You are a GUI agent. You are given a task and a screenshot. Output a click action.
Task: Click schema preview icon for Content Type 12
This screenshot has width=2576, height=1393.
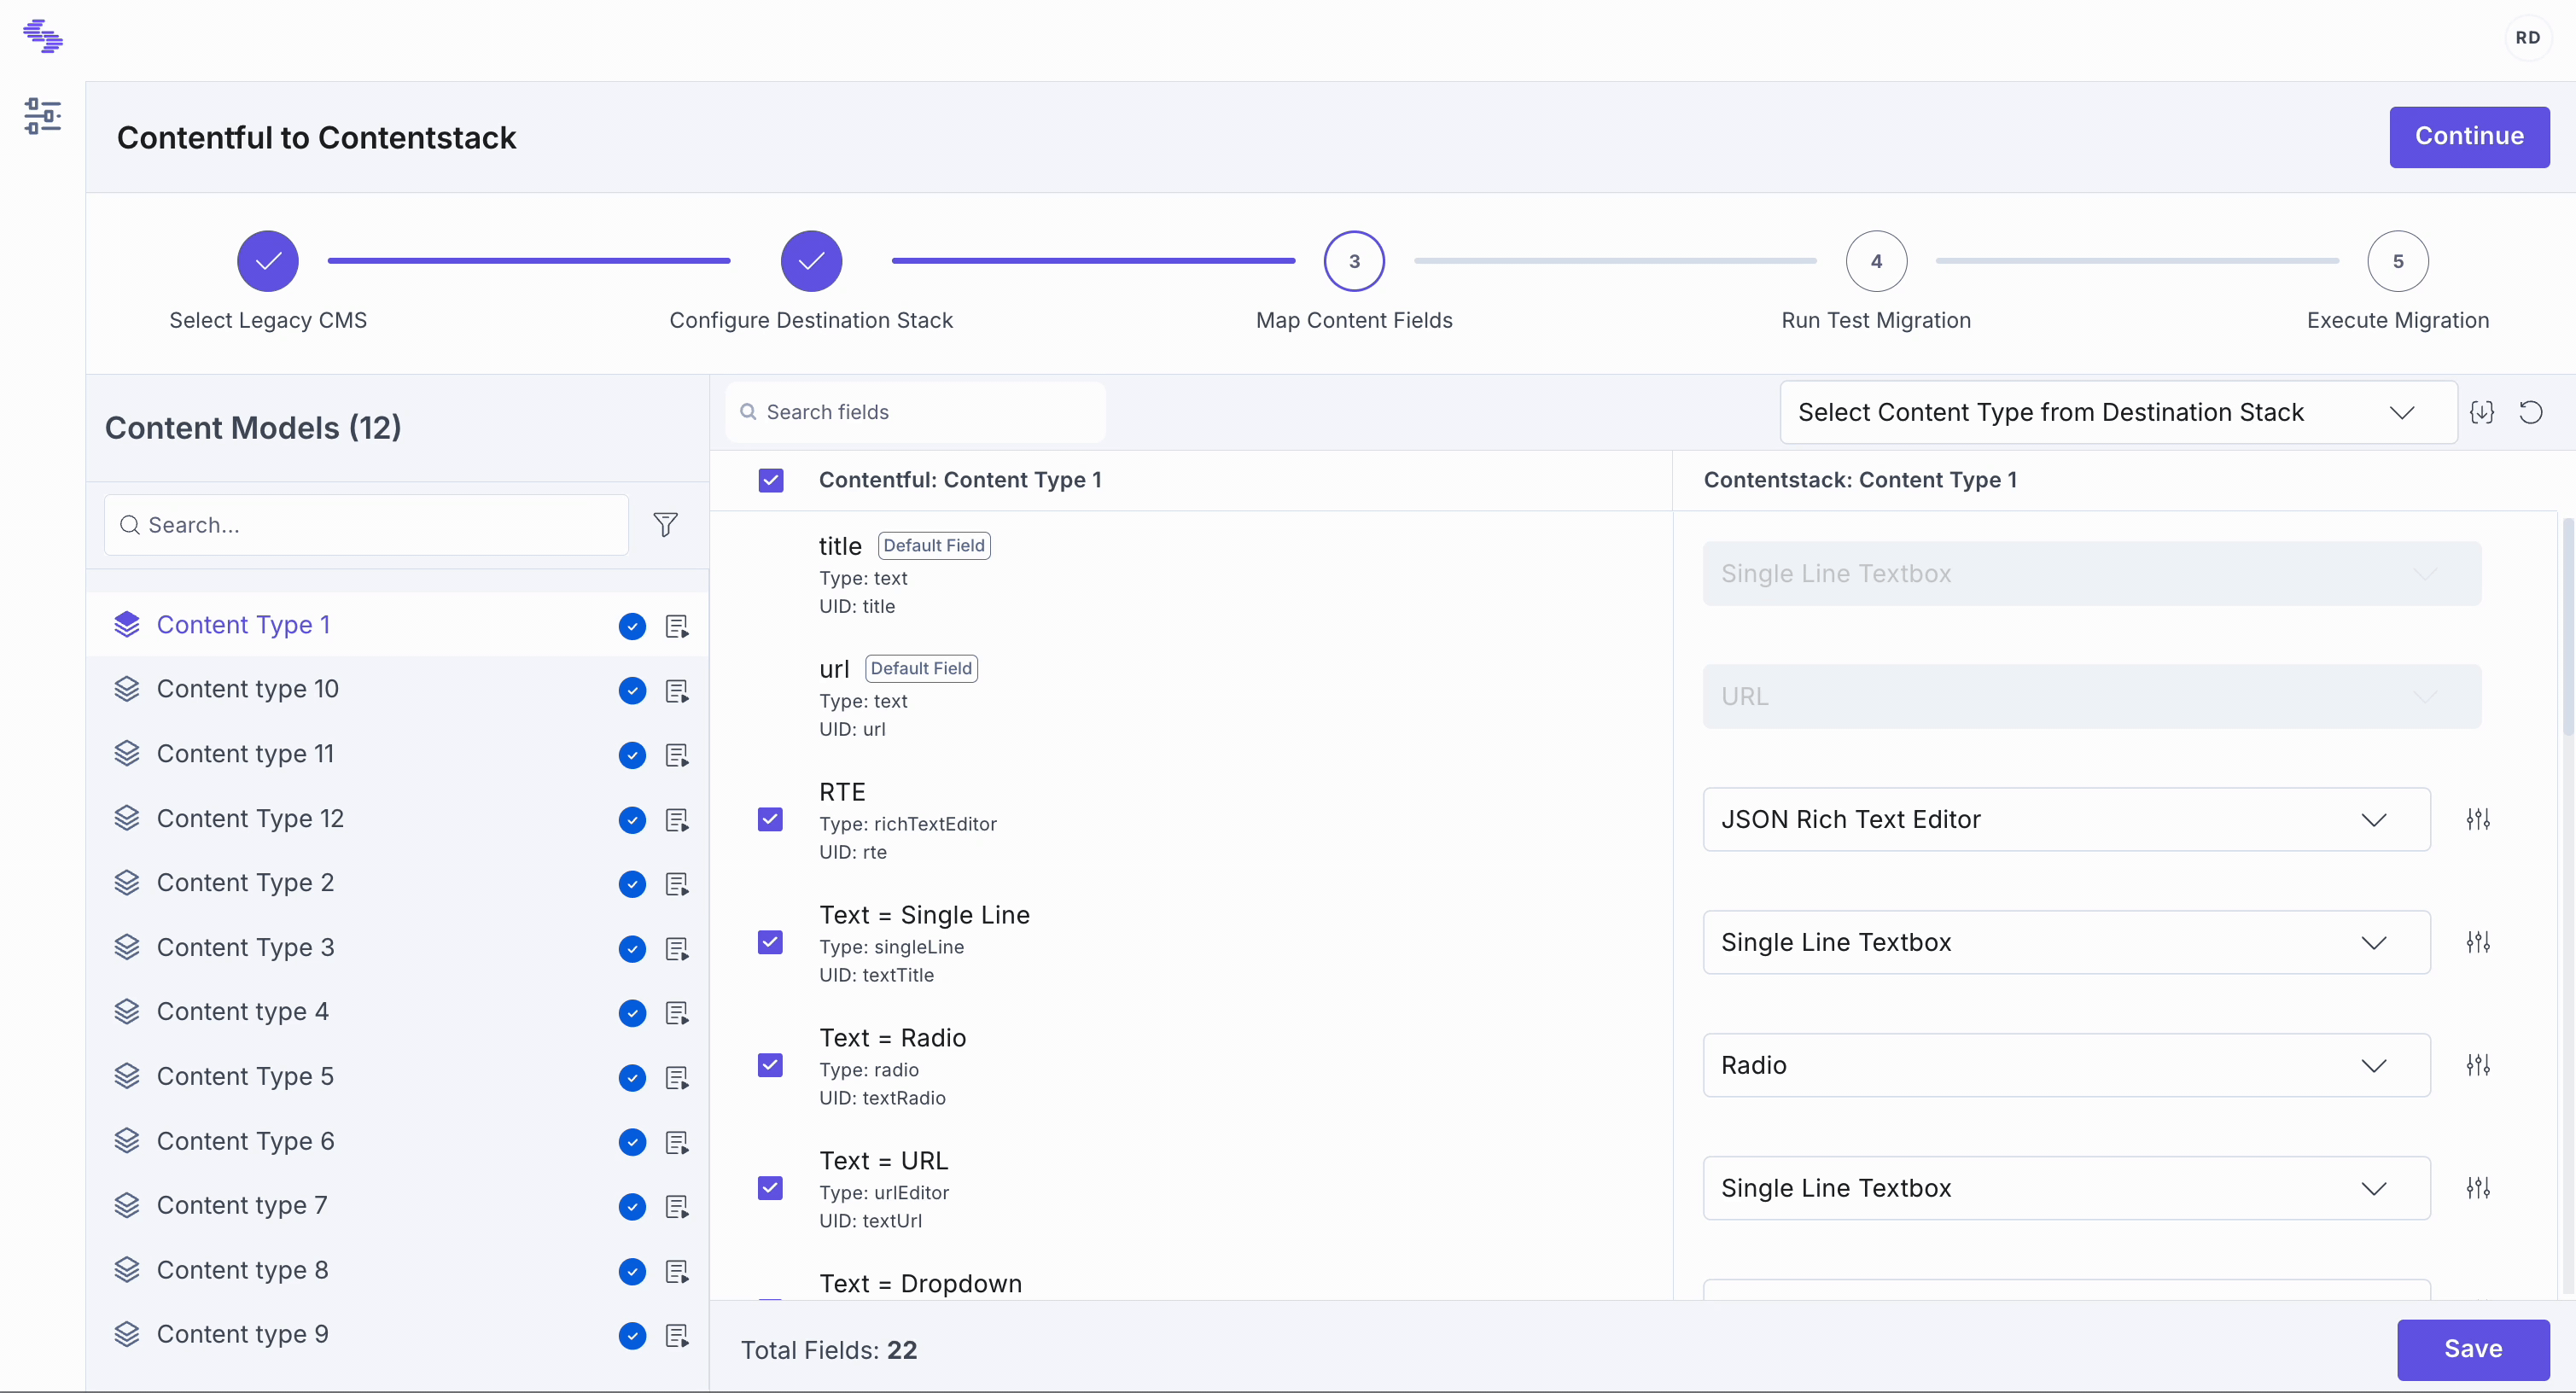(677, 819)
